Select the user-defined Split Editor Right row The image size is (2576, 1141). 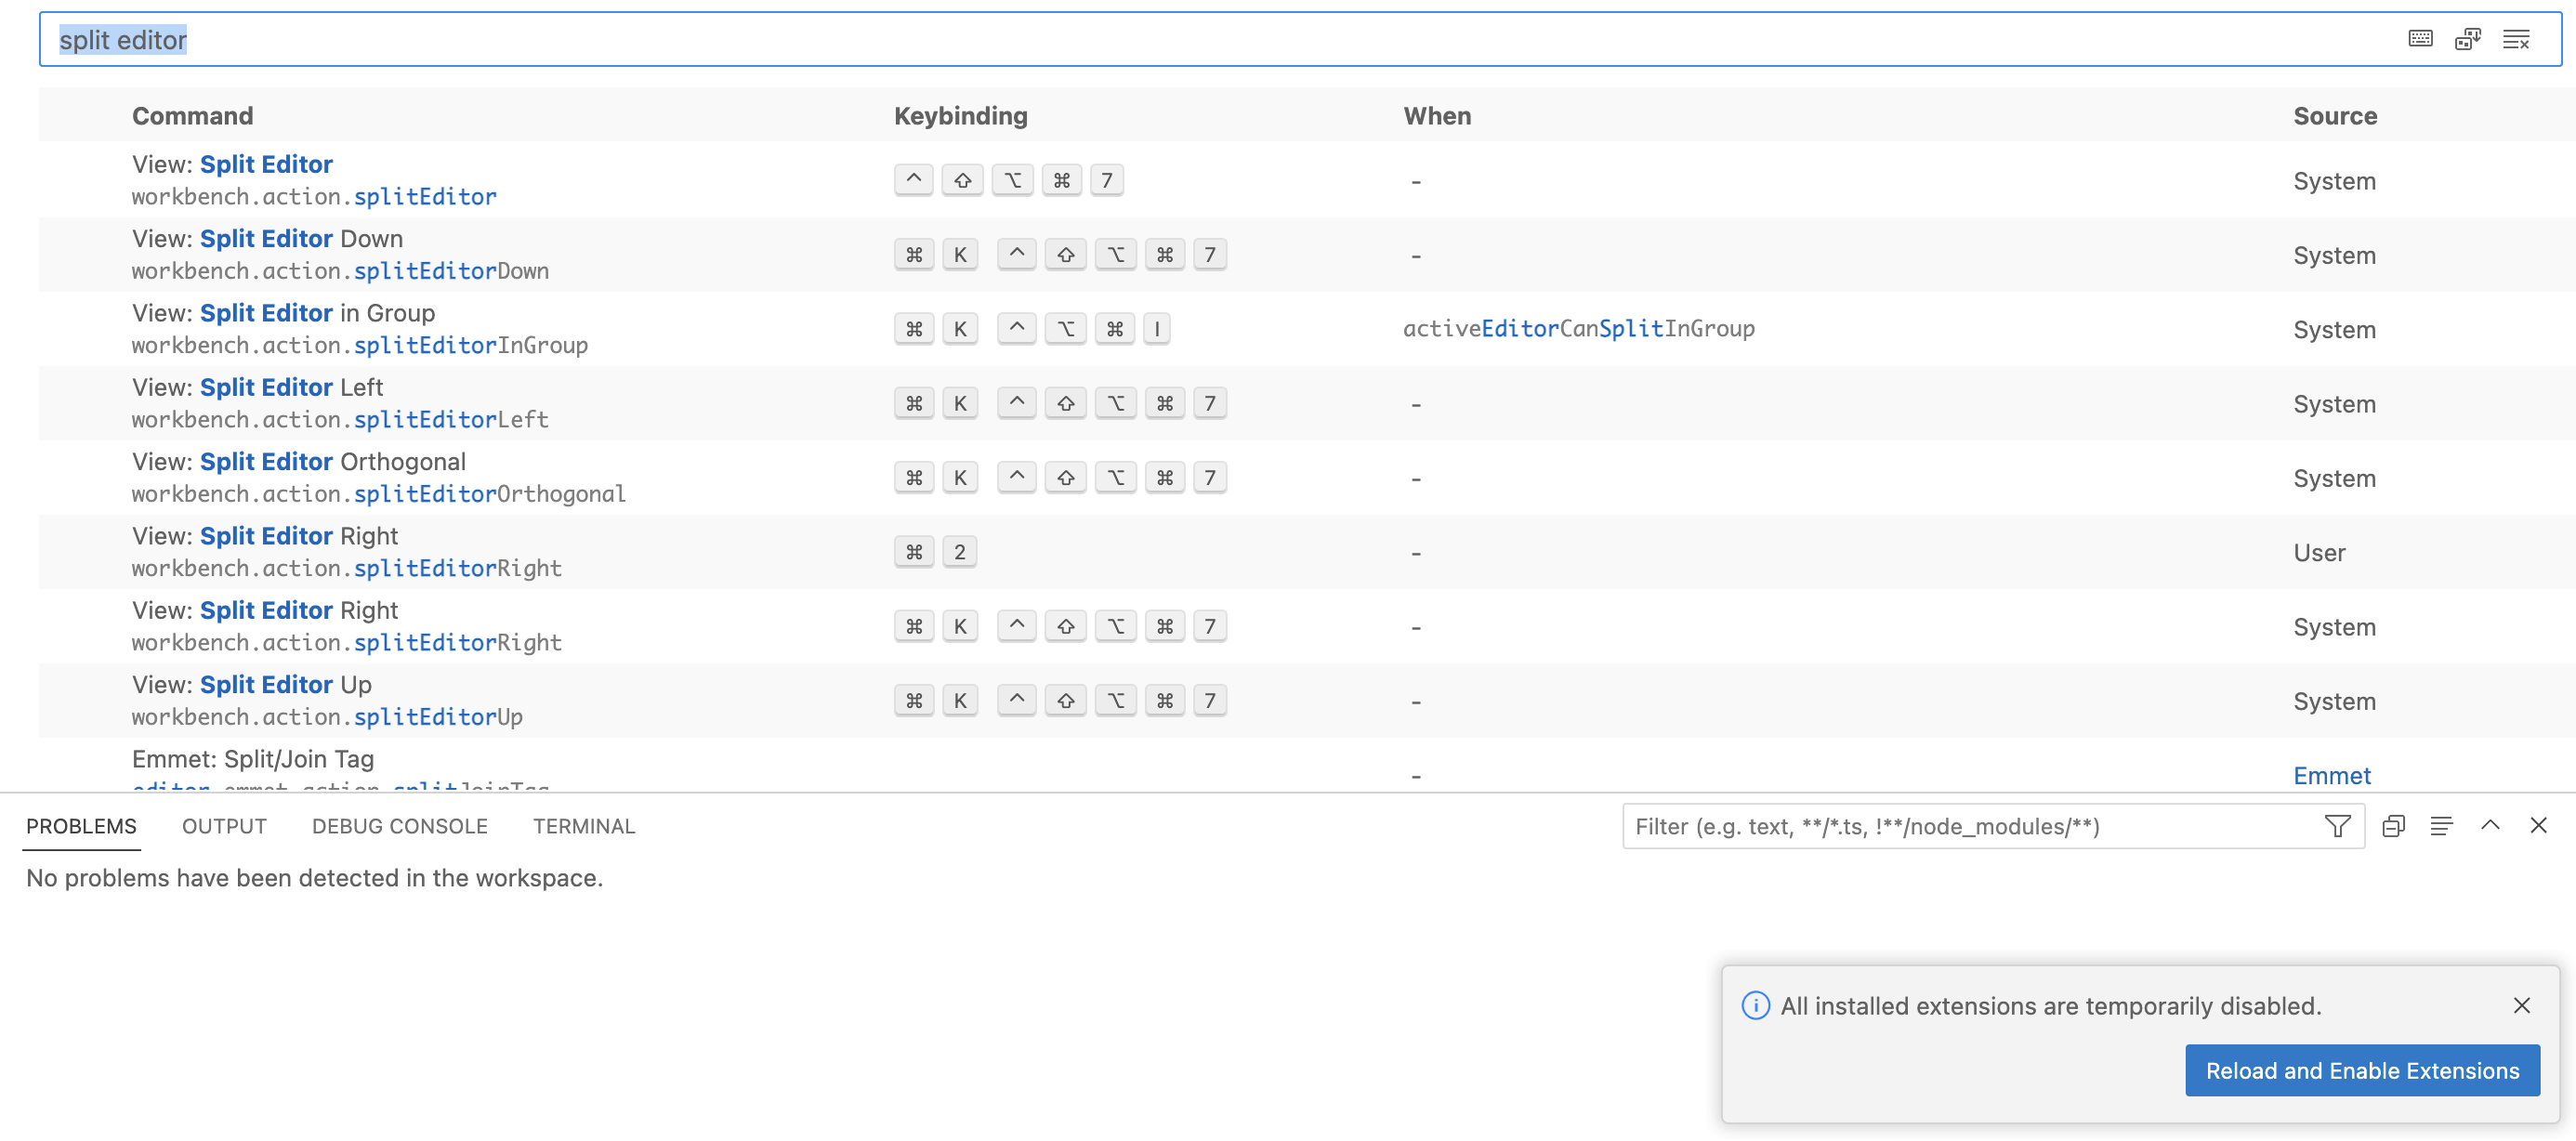[1300, 552]
